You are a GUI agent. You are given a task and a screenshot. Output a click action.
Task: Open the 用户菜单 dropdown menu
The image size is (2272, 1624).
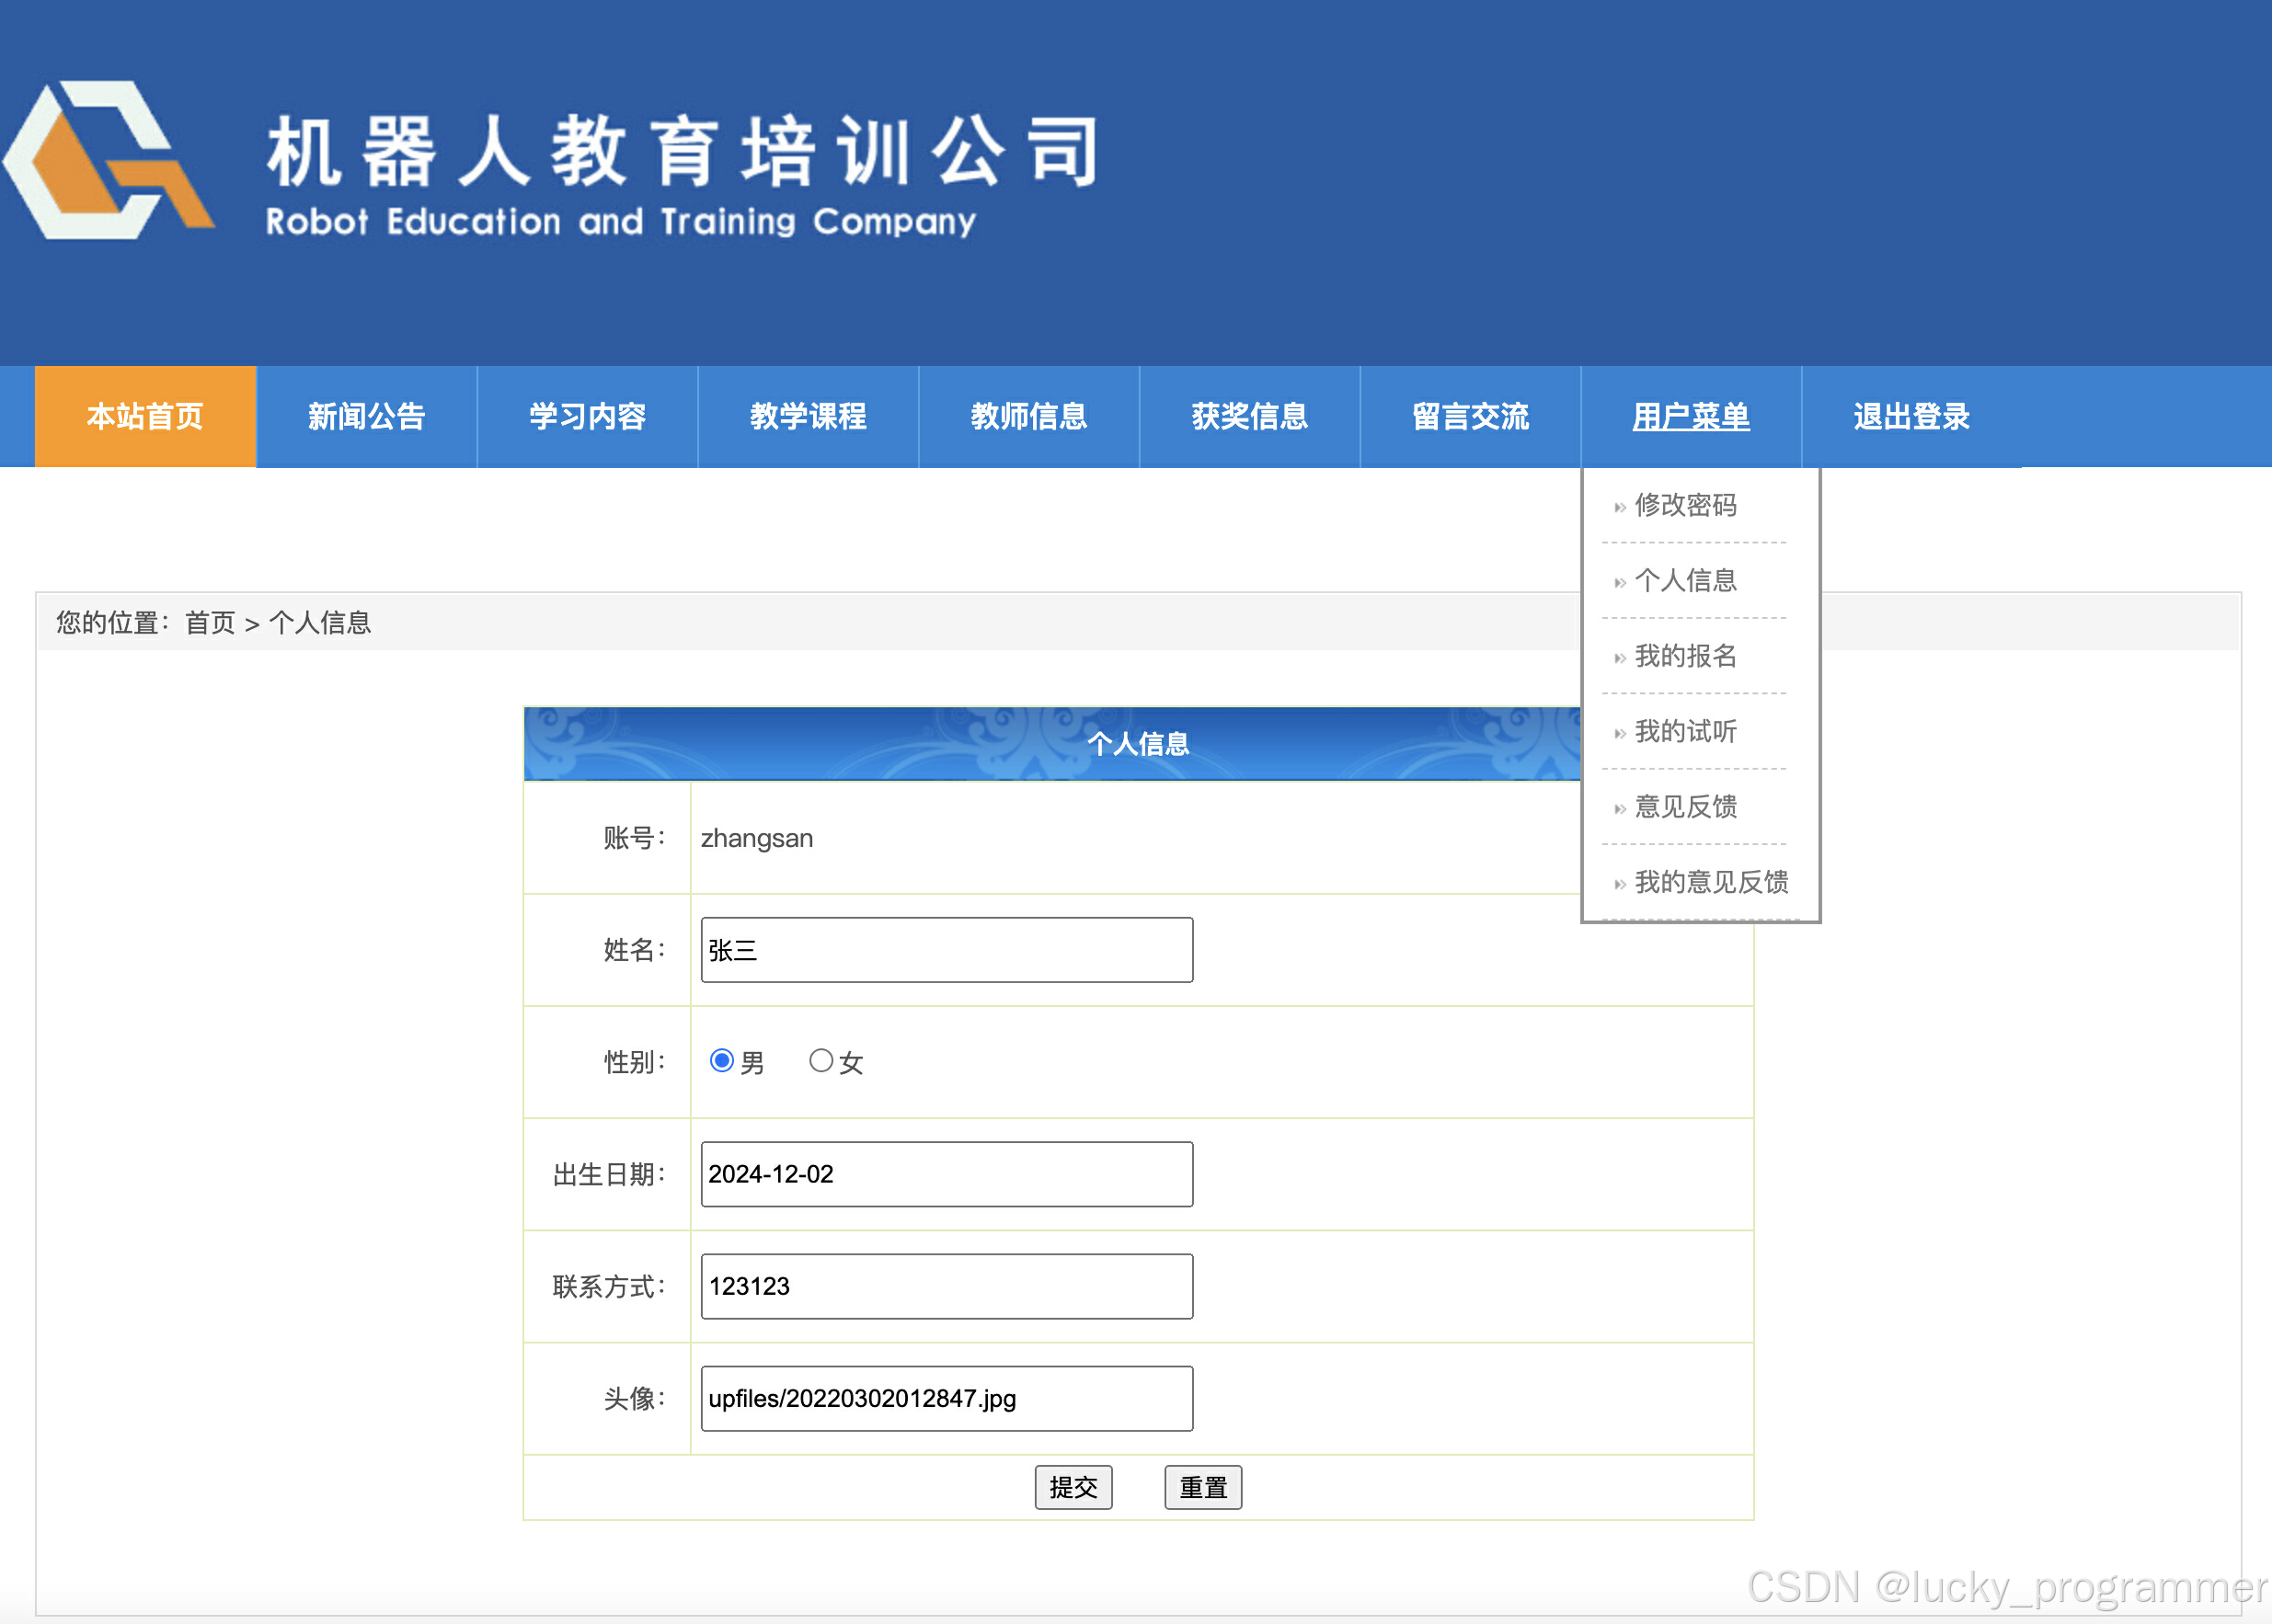[1690, 416]
